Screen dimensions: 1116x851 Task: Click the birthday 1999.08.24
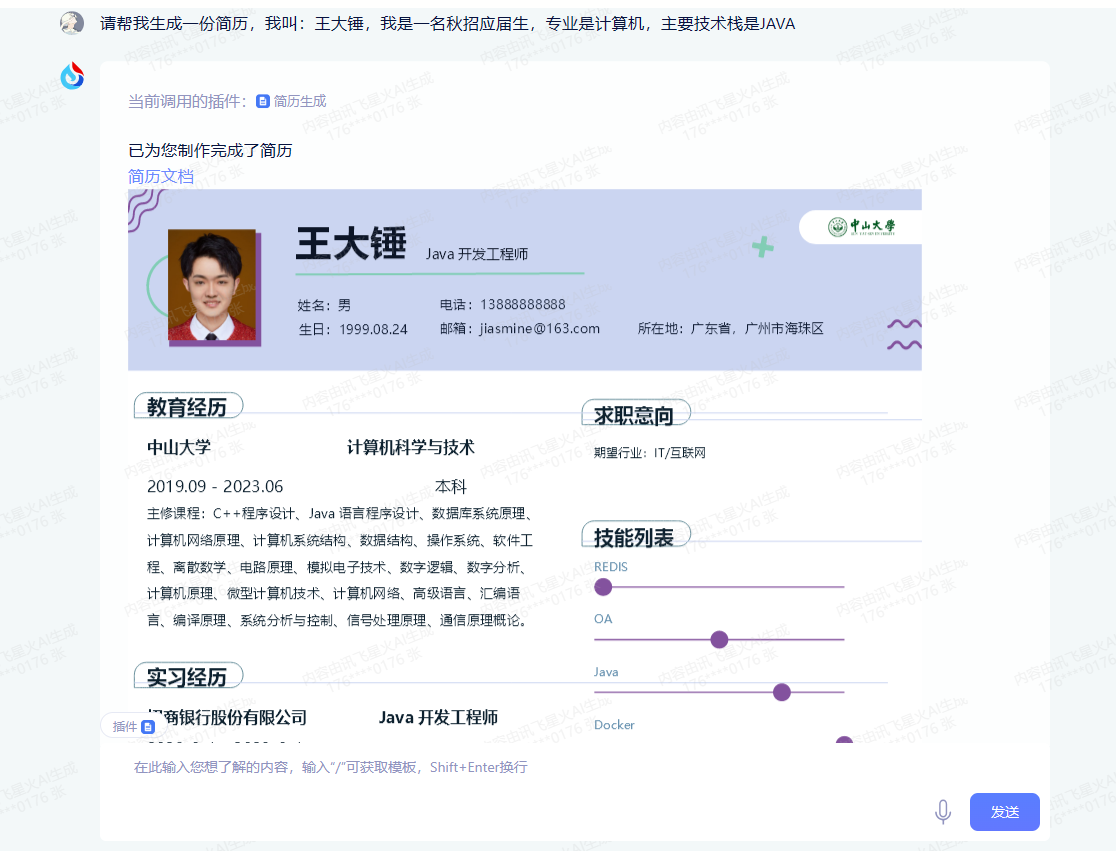373,329
